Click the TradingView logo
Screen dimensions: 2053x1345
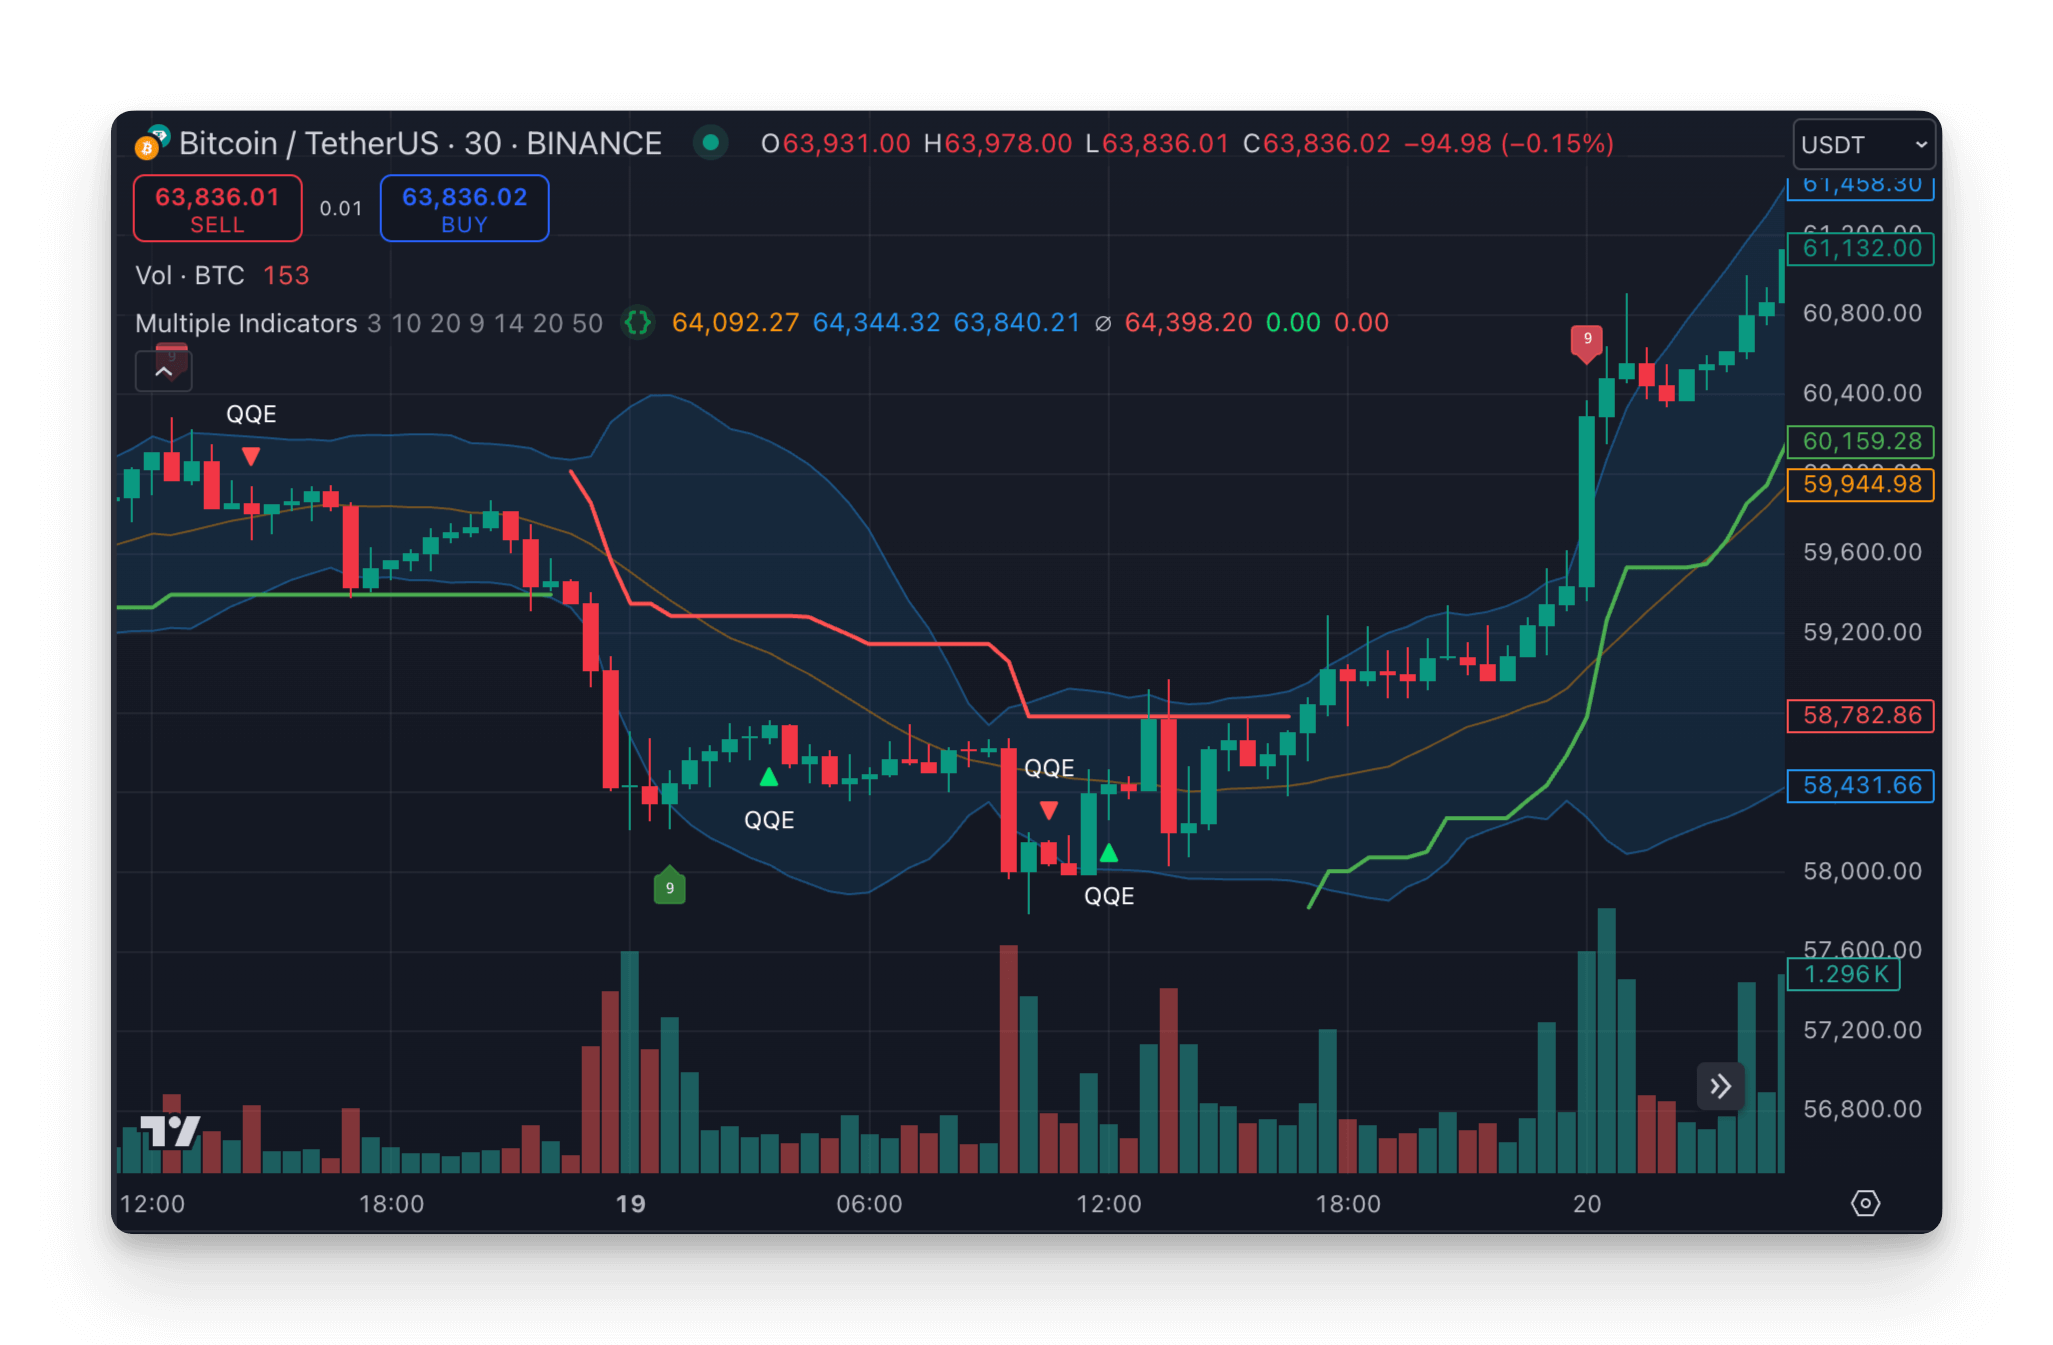[169, 1131]
